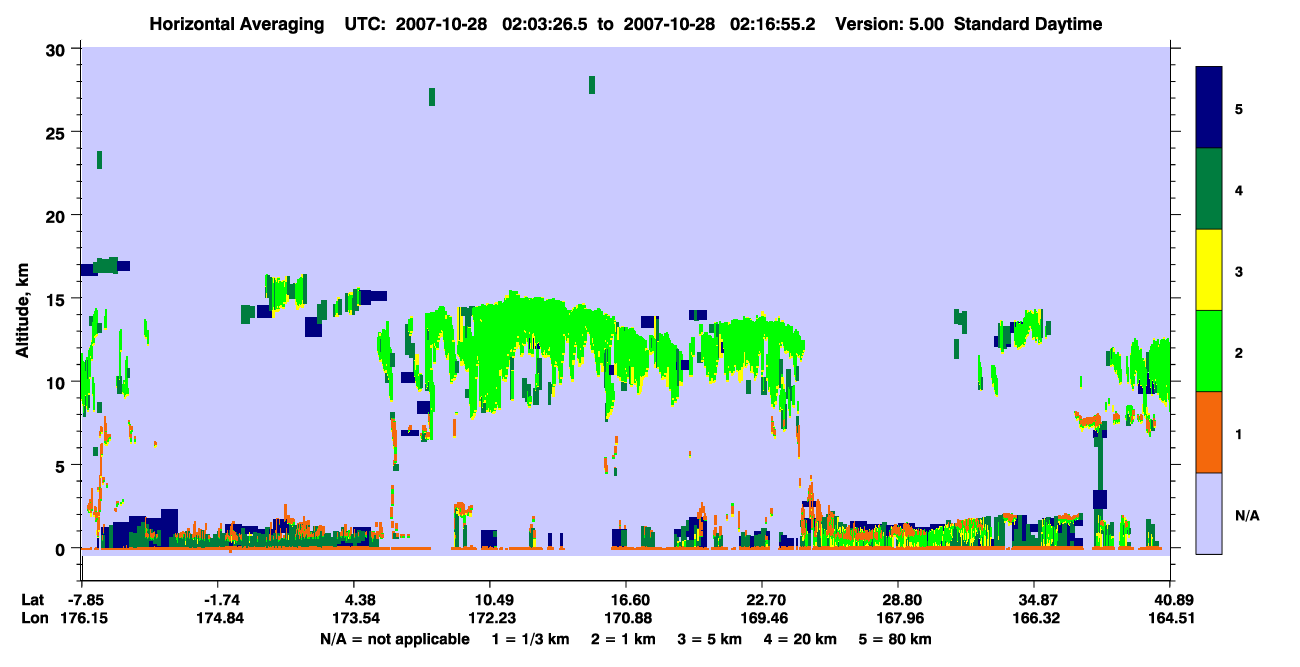Click the colorbar label '4'
The width and height of the screenshot is (1300, 667).
(1240, 189)
